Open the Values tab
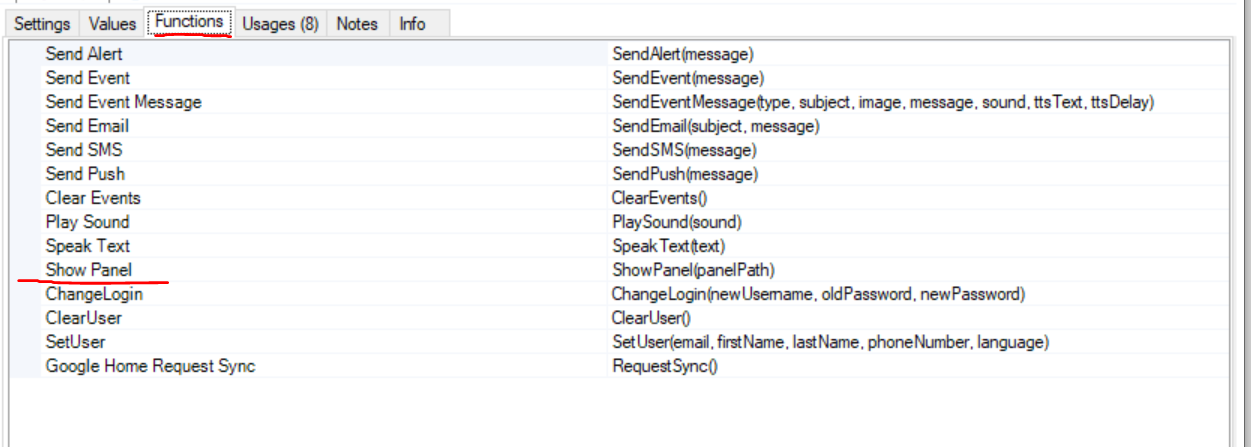The image size is (1251, 447). pyautogui.click(x=112, y=24)
